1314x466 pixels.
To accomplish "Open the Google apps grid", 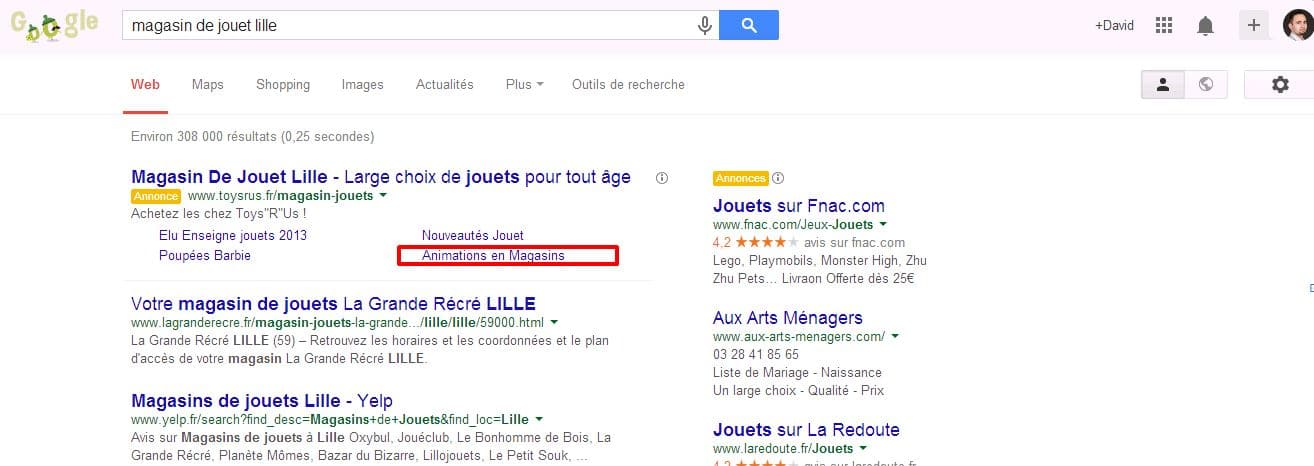I will click(1163, 25).
